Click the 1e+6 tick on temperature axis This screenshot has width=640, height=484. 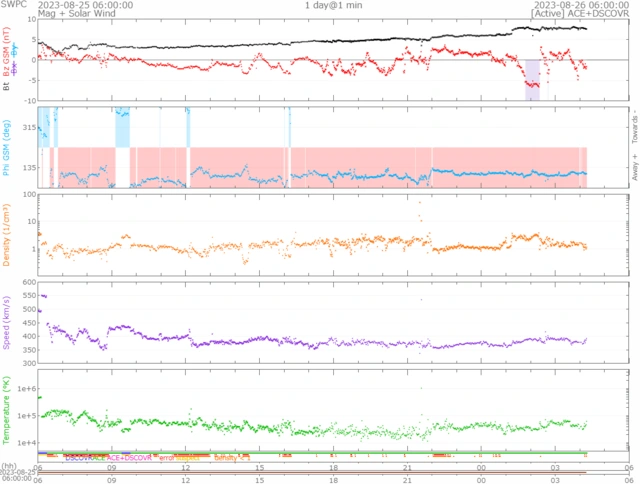coord(24,388)
